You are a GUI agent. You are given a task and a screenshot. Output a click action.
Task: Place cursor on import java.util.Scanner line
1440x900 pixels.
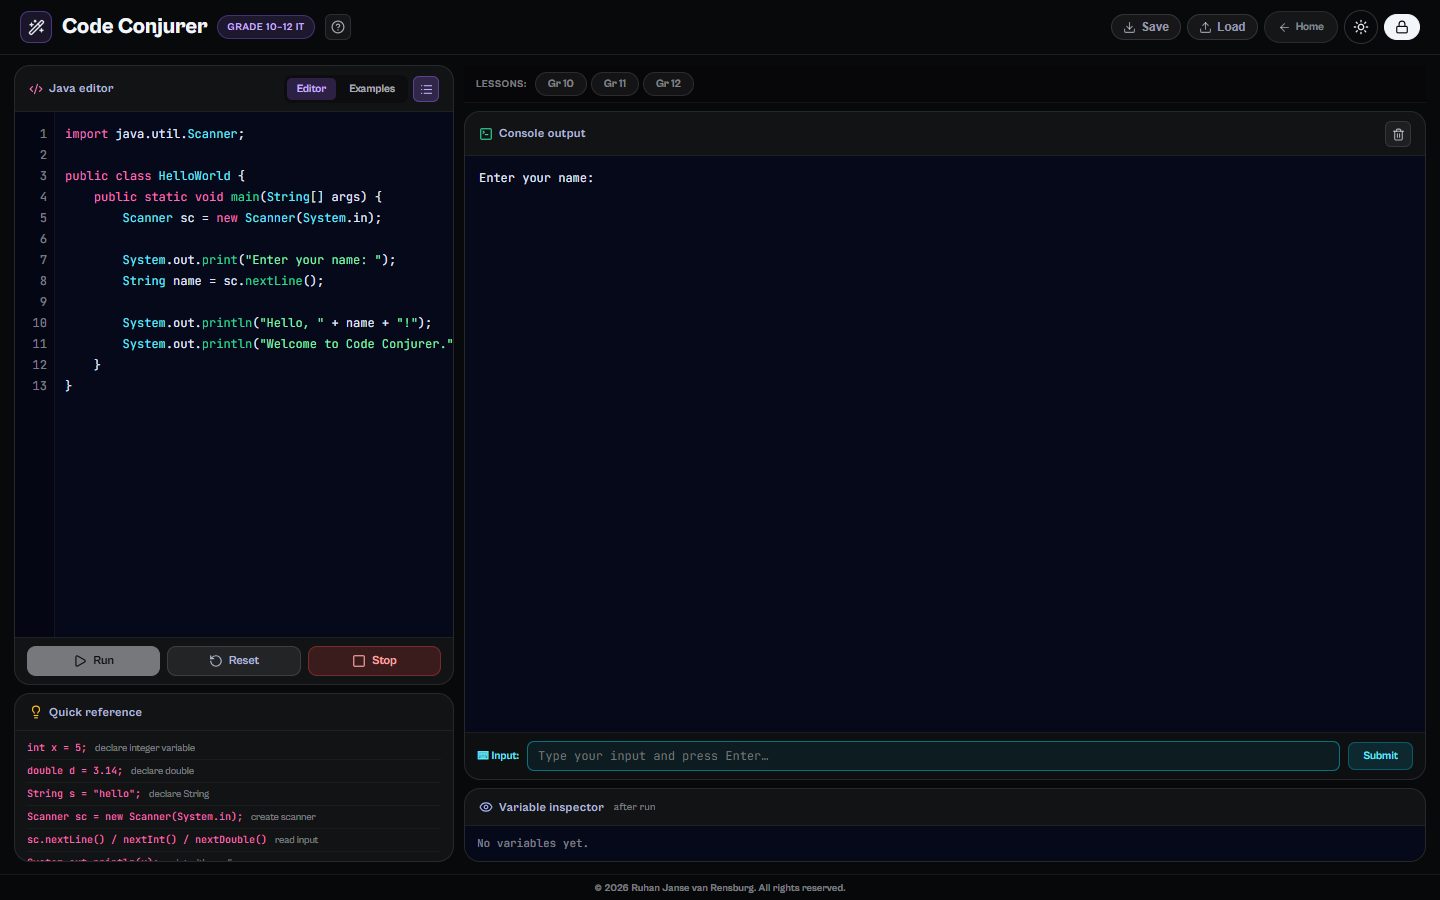(x=154, y=134)
